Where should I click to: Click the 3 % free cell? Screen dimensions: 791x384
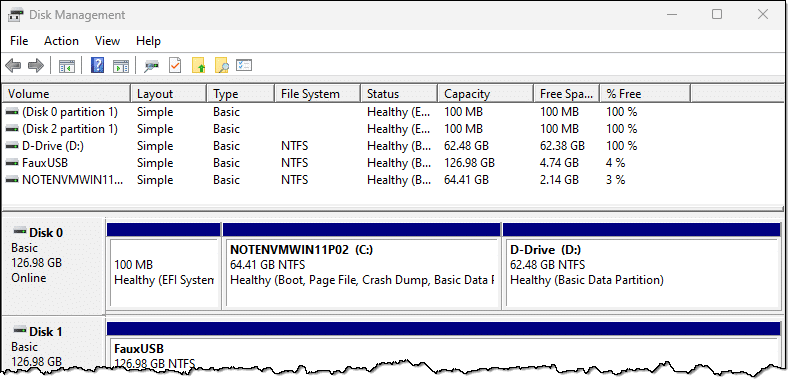615,180
